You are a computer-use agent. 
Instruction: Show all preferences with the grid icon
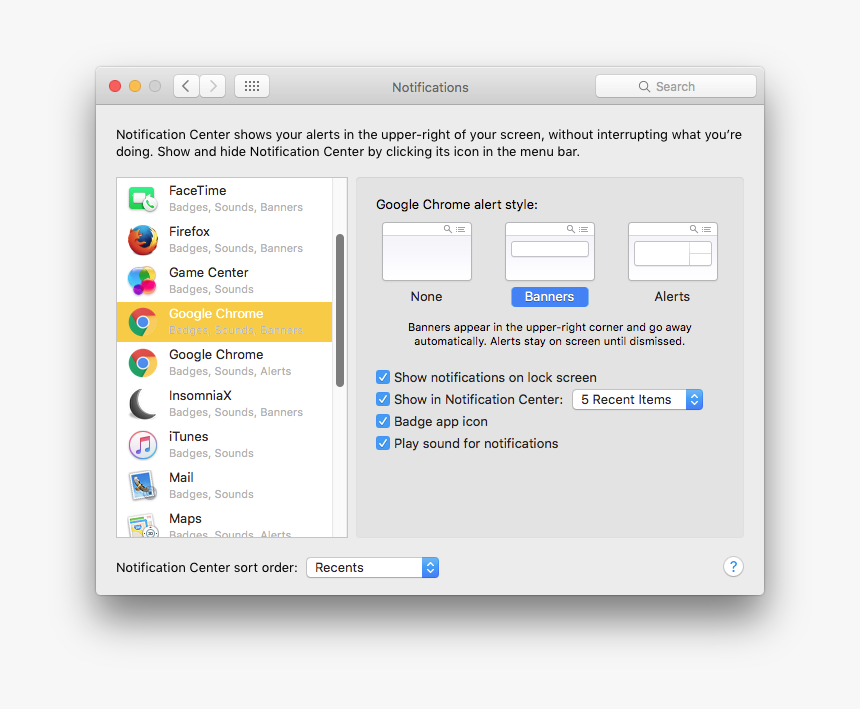click(252, 86)
